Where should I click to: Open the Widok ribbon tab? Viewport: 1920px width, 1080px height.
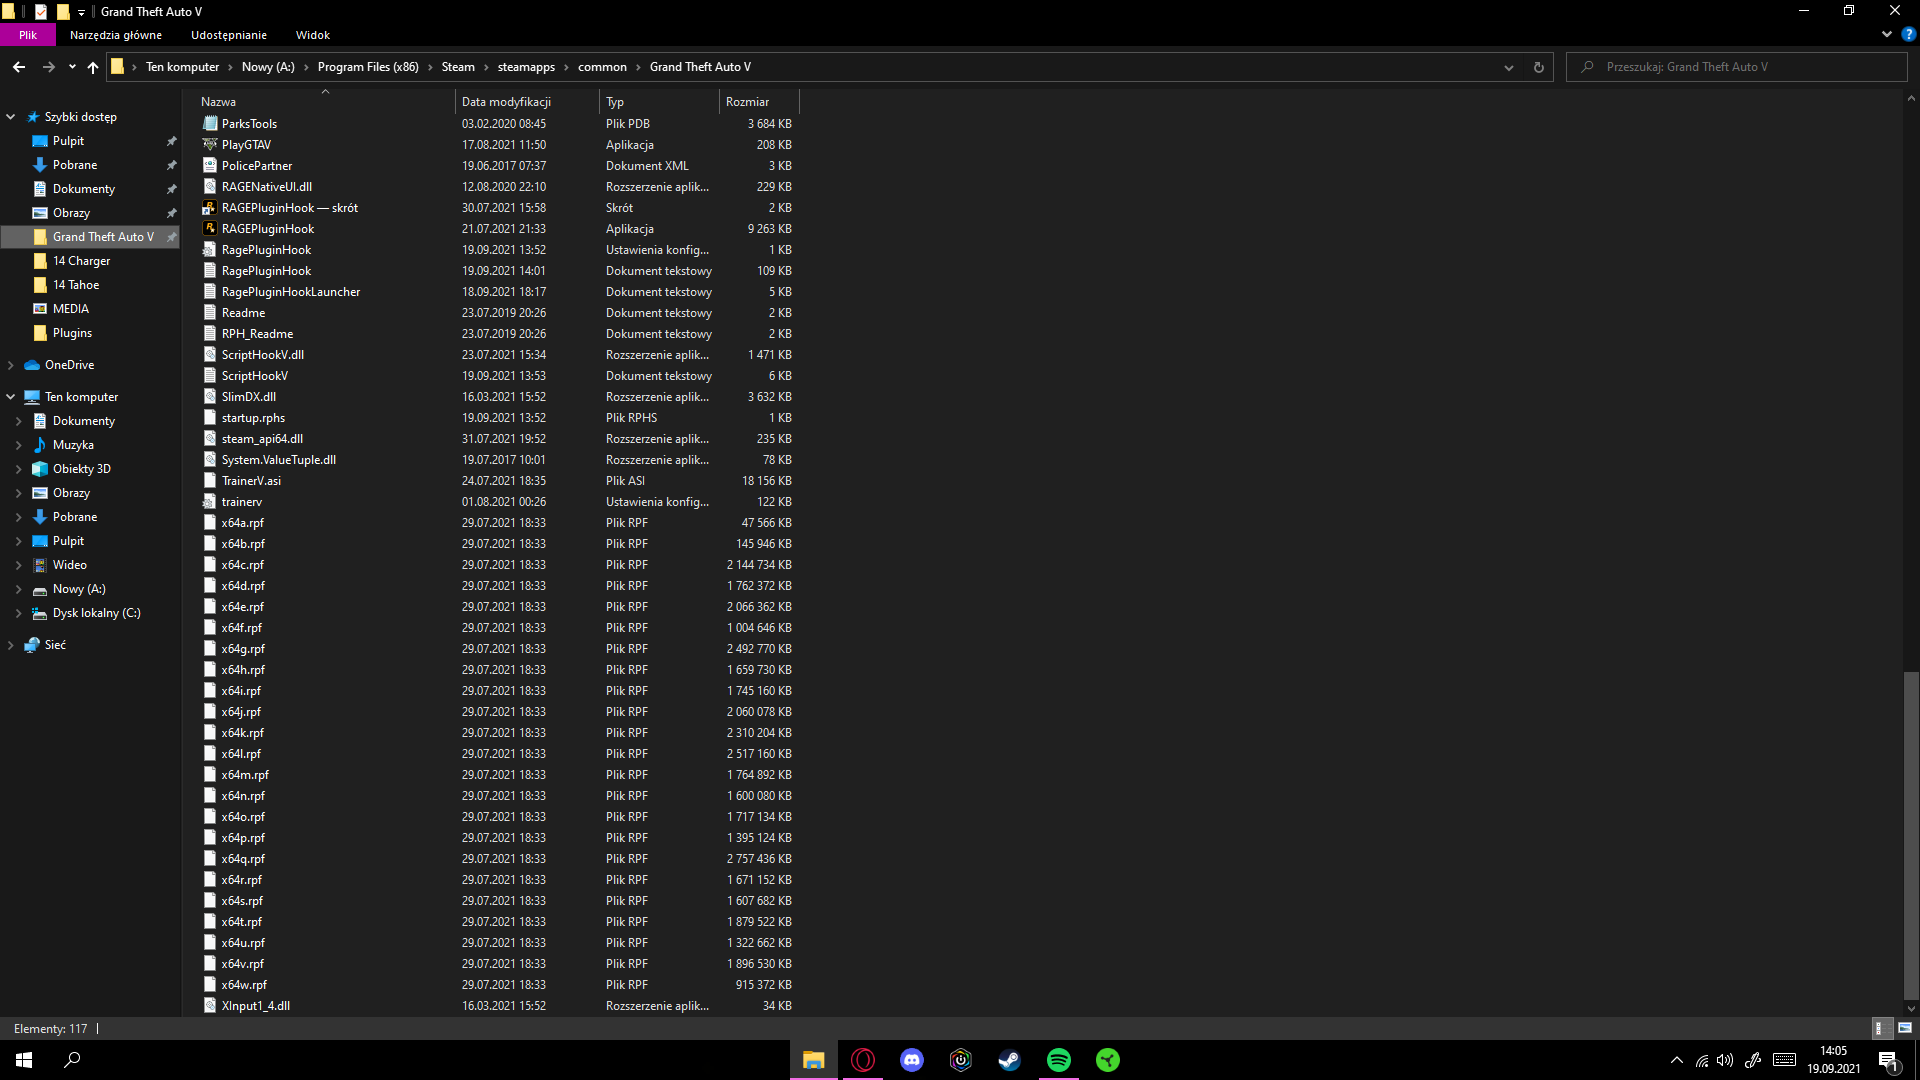(x=312, y=35)
